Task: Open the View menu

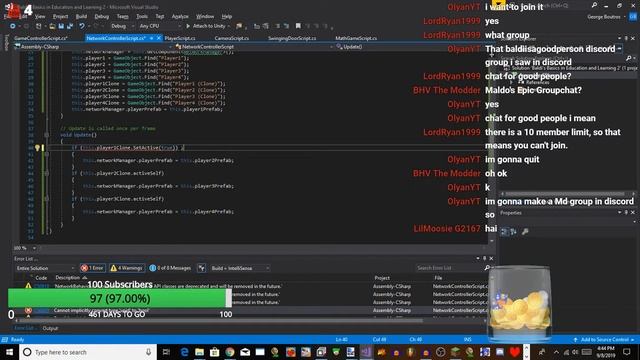Action: coord(40,16)
